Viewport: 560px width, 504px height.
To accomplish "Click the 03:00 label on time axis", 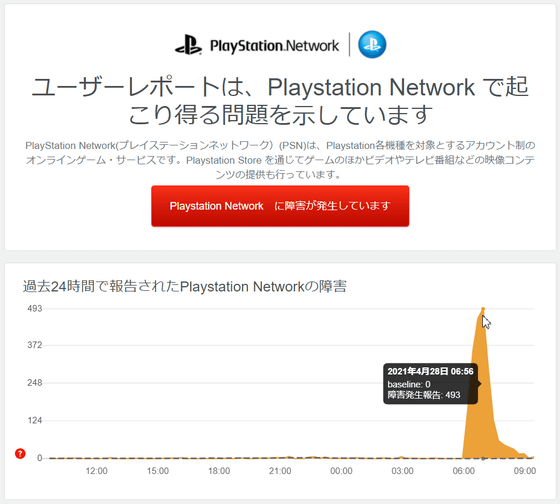I will pyautogui.click(x=402, y=471).
